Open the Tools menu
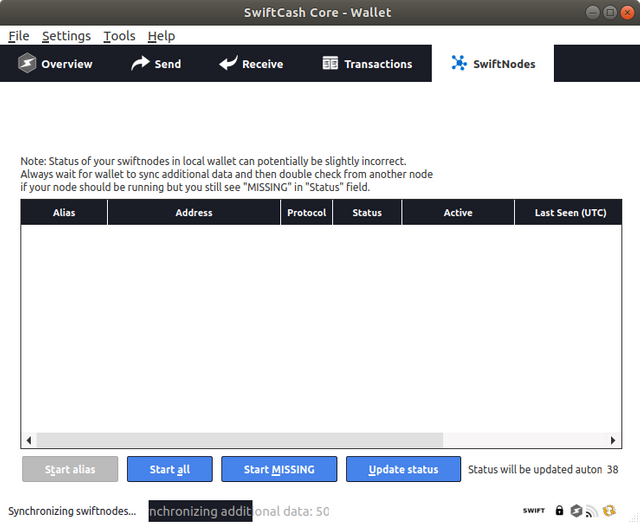Screen dimensions: 640x524 coord(119,36)
